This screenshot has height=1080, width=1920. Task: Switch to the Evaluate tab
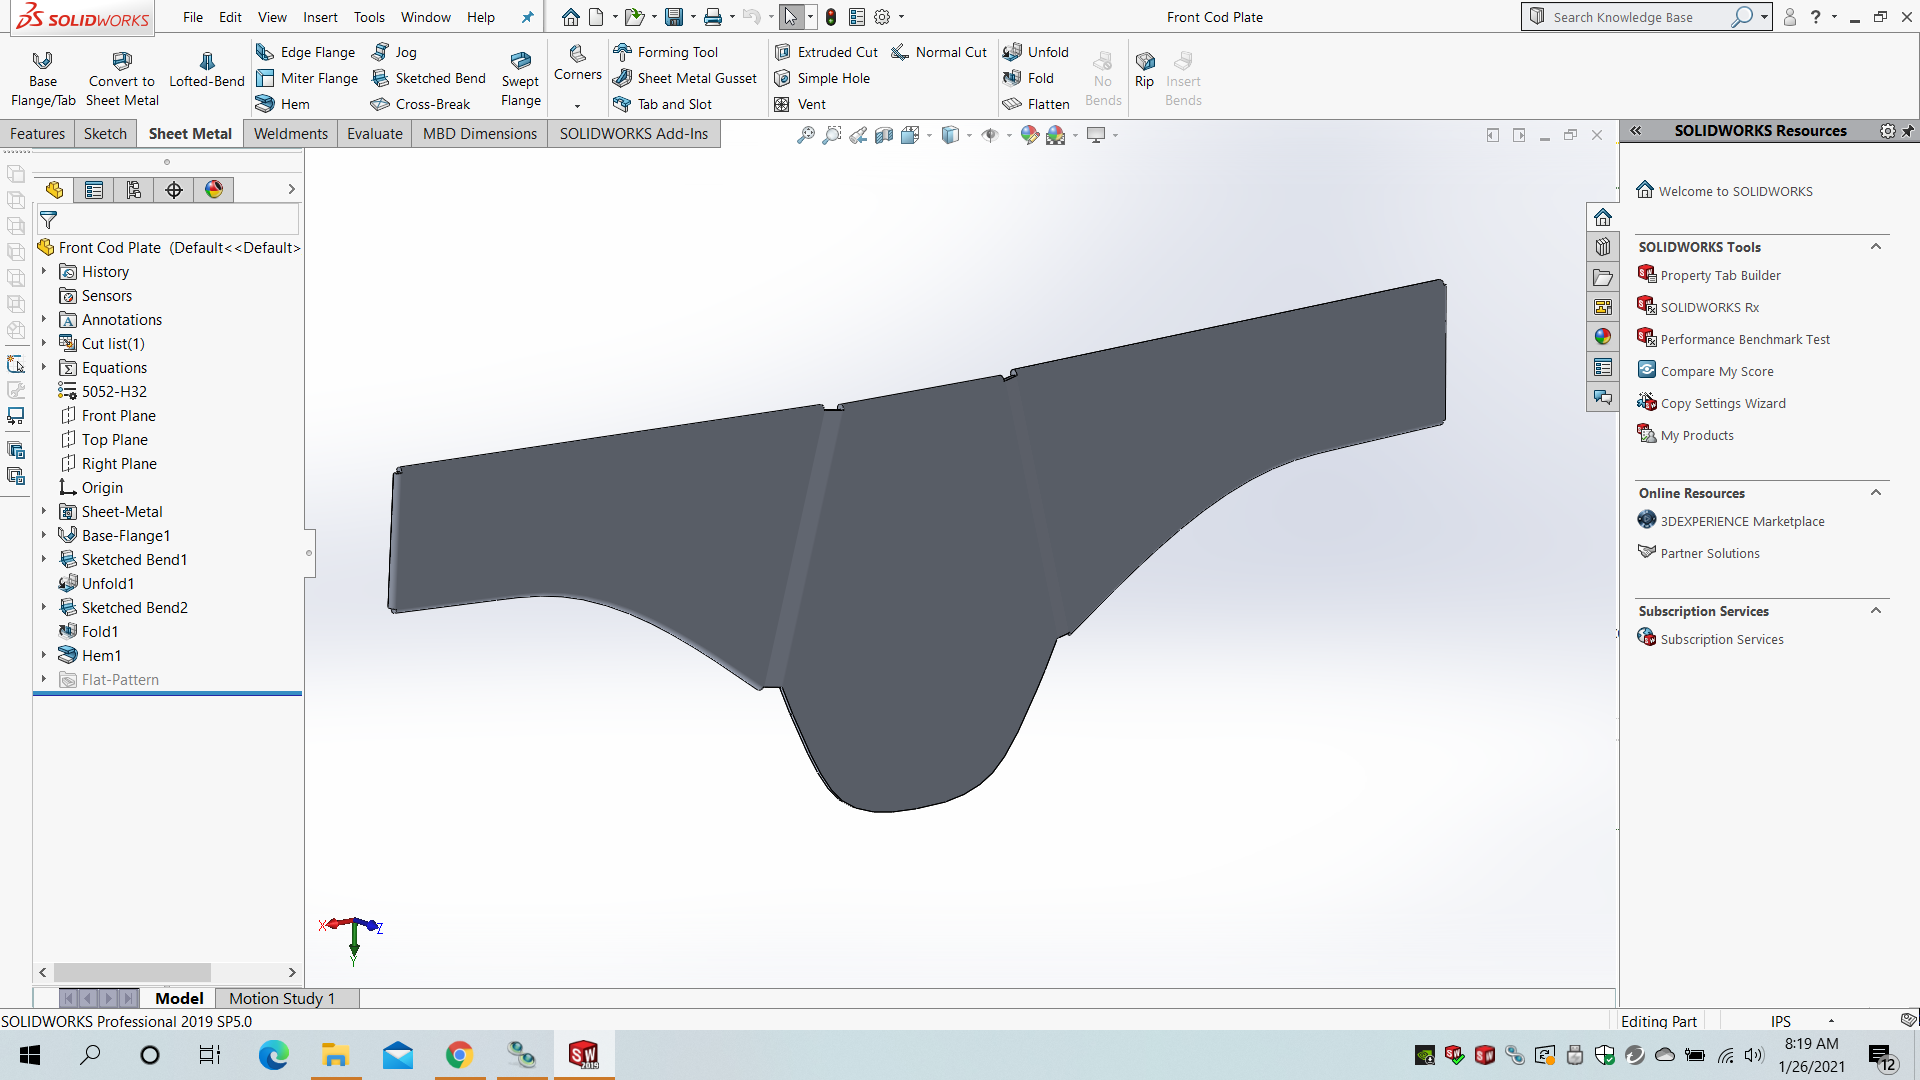pyautogui.click(x=375, y=134)
